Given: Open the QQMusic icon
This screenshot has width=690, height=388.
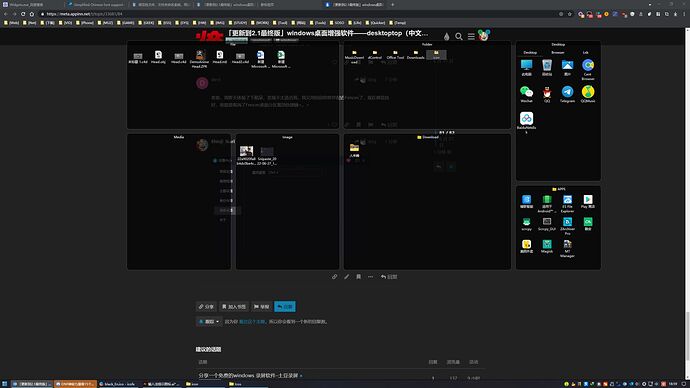Looking at the screenshot, I should (588, 92).
